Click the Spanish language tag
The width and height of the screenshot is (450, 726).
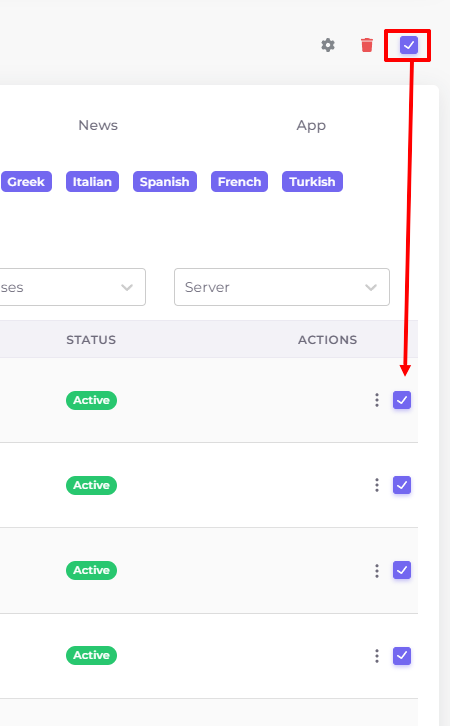165,182
